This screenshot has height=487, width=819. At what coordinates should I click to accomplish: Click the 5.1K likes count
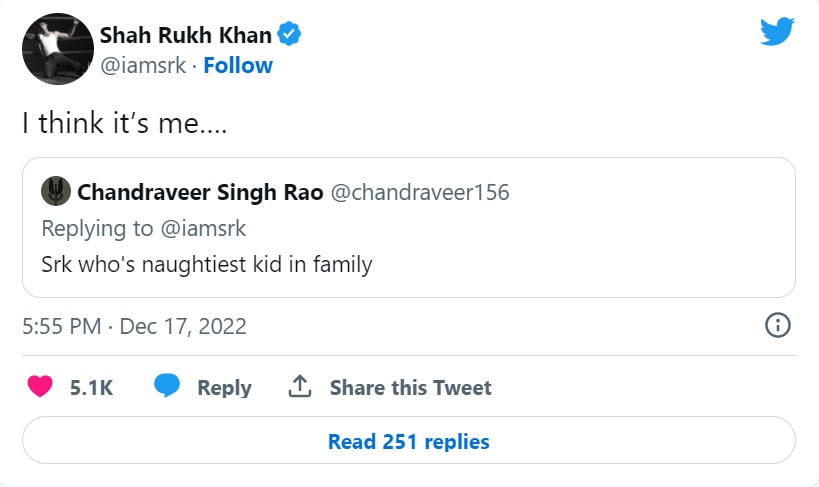(x=91, y=388)
